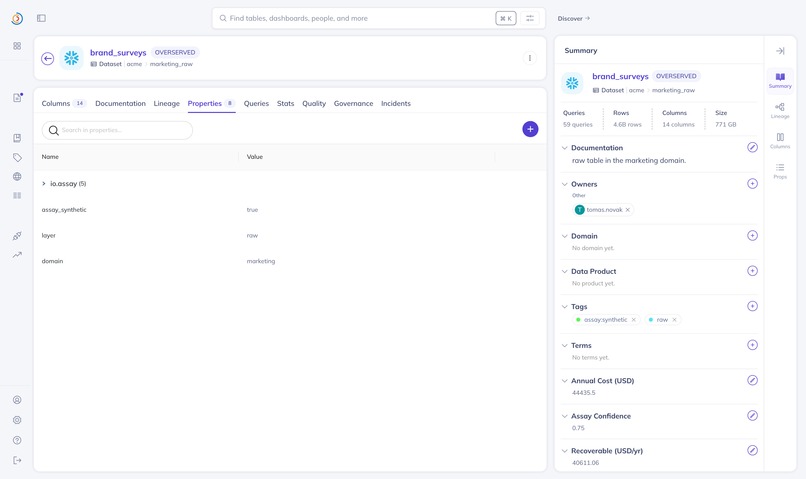Switch to the Documentation tab
The height and width of the screenshot is (479, 806).
click(120, 103)
